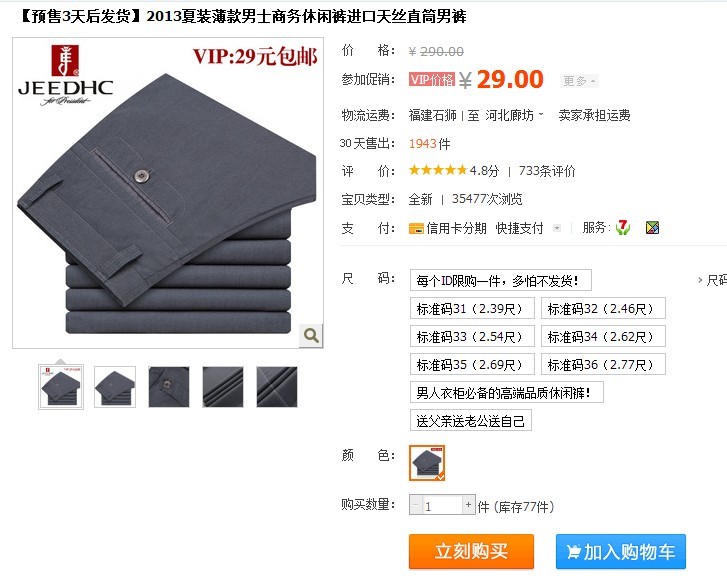727x576 pixels.
Task: Choose size 标准码36 (2.77尺)
Action: [603, 365]
